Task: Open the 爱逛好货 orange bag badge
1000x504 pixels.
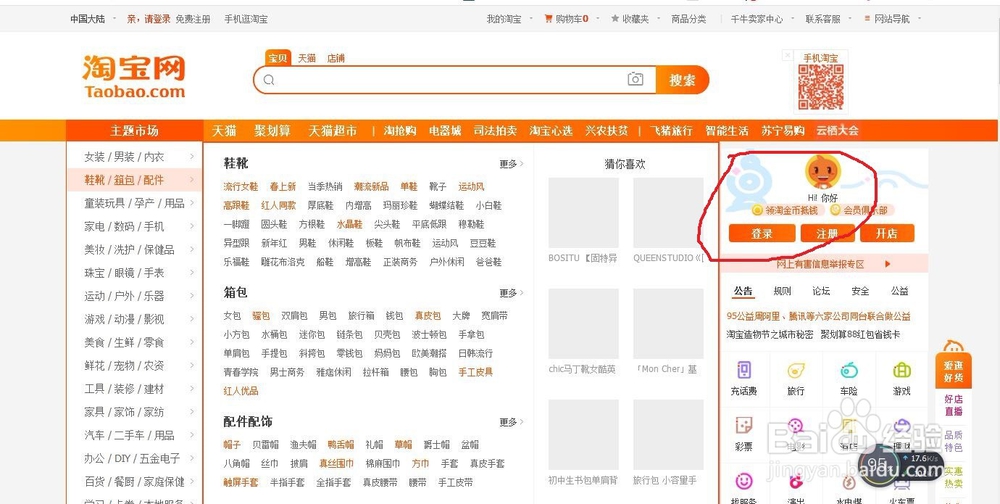Action: 953,363
